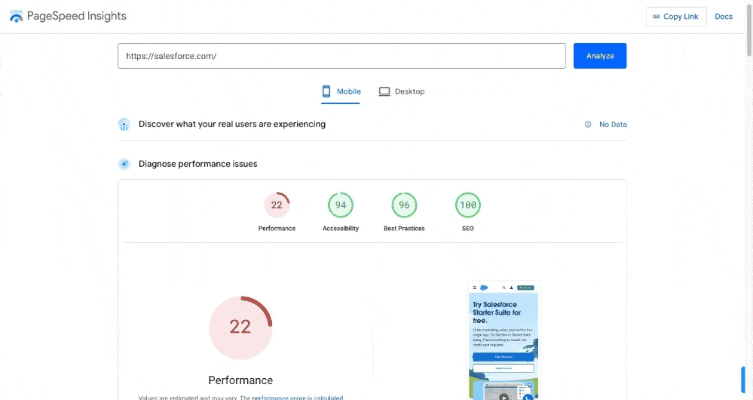The width and height of the screenshot is (753, 400).
Task: Click the No Data label
Action: (613, 124)
